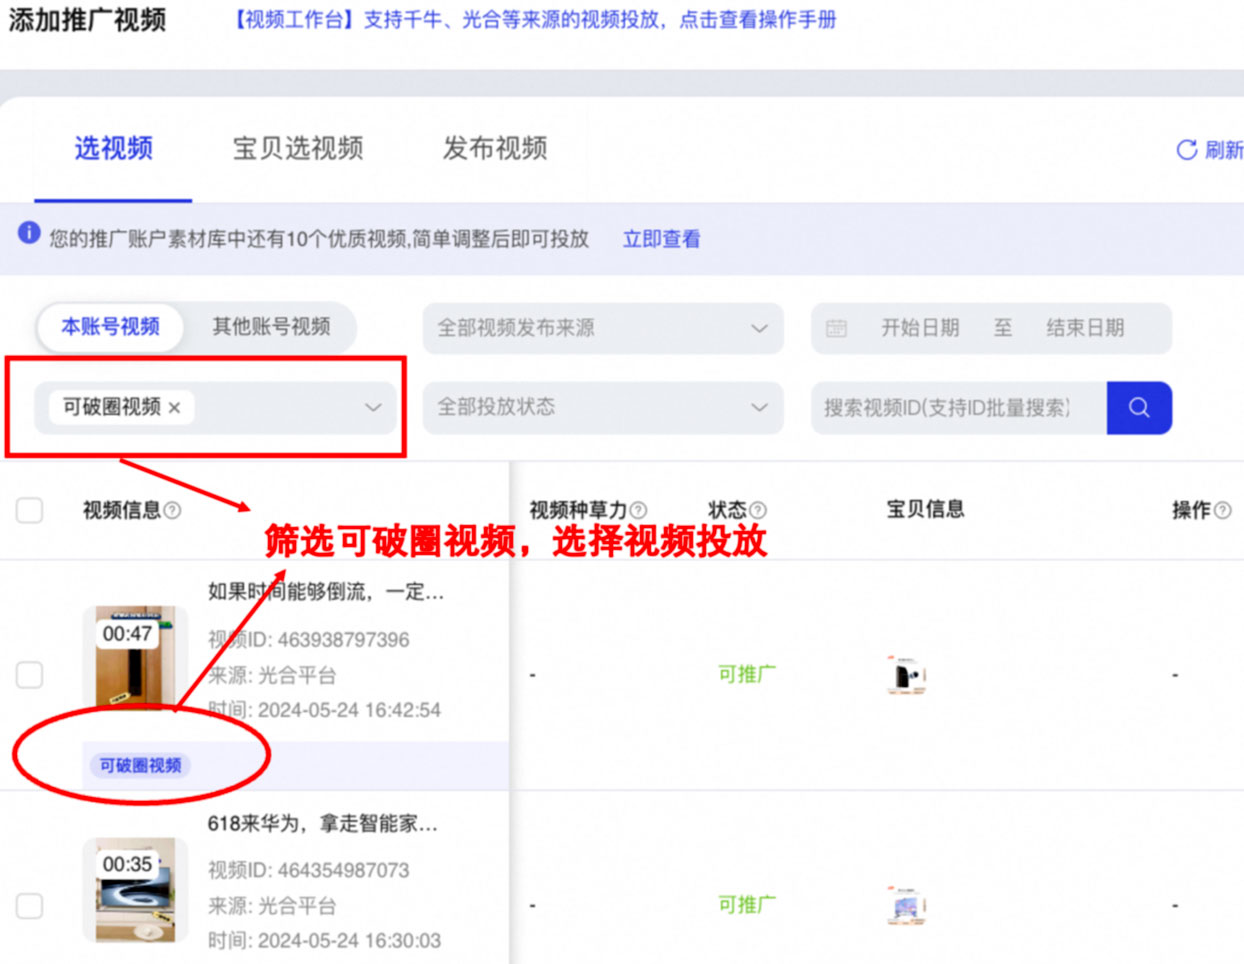
Task: Toggle the select-all checkbox in table header
Action: click(x=30, y=511)
